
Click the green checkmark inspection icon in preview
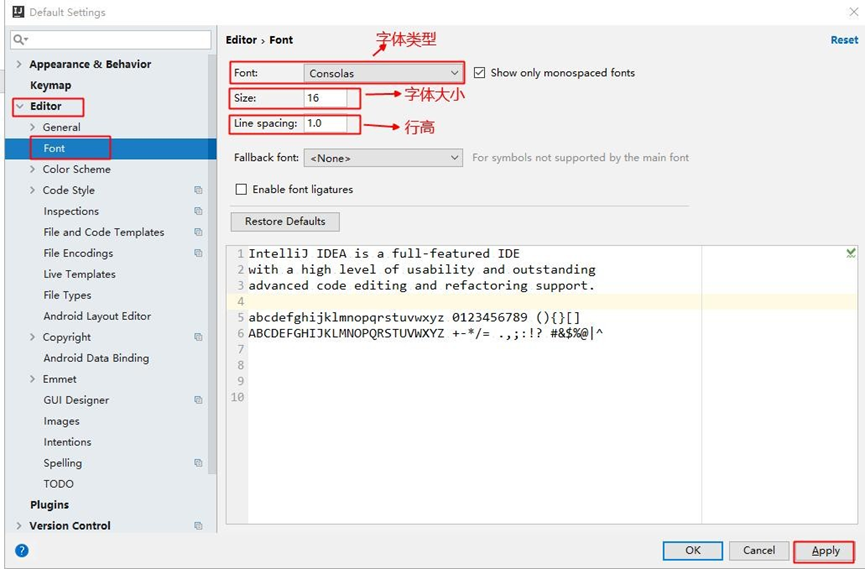(851, 253)
